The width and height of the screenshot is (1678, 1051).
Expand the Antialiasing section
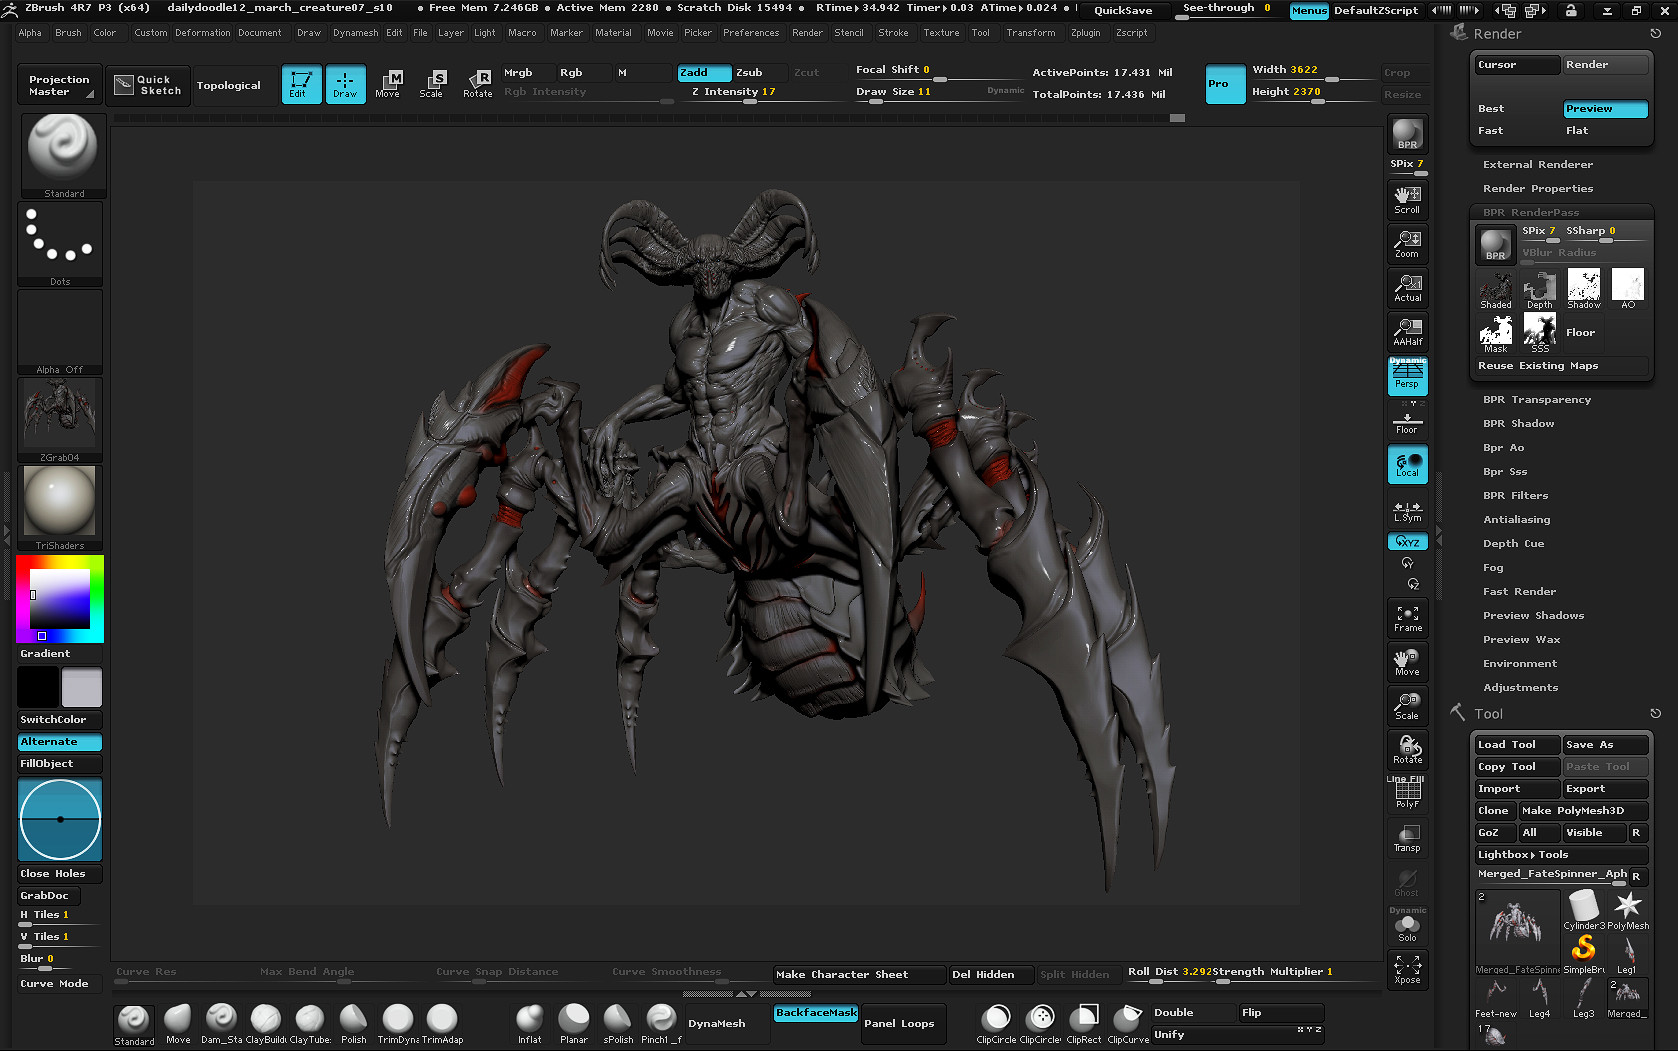(1516, 520)
